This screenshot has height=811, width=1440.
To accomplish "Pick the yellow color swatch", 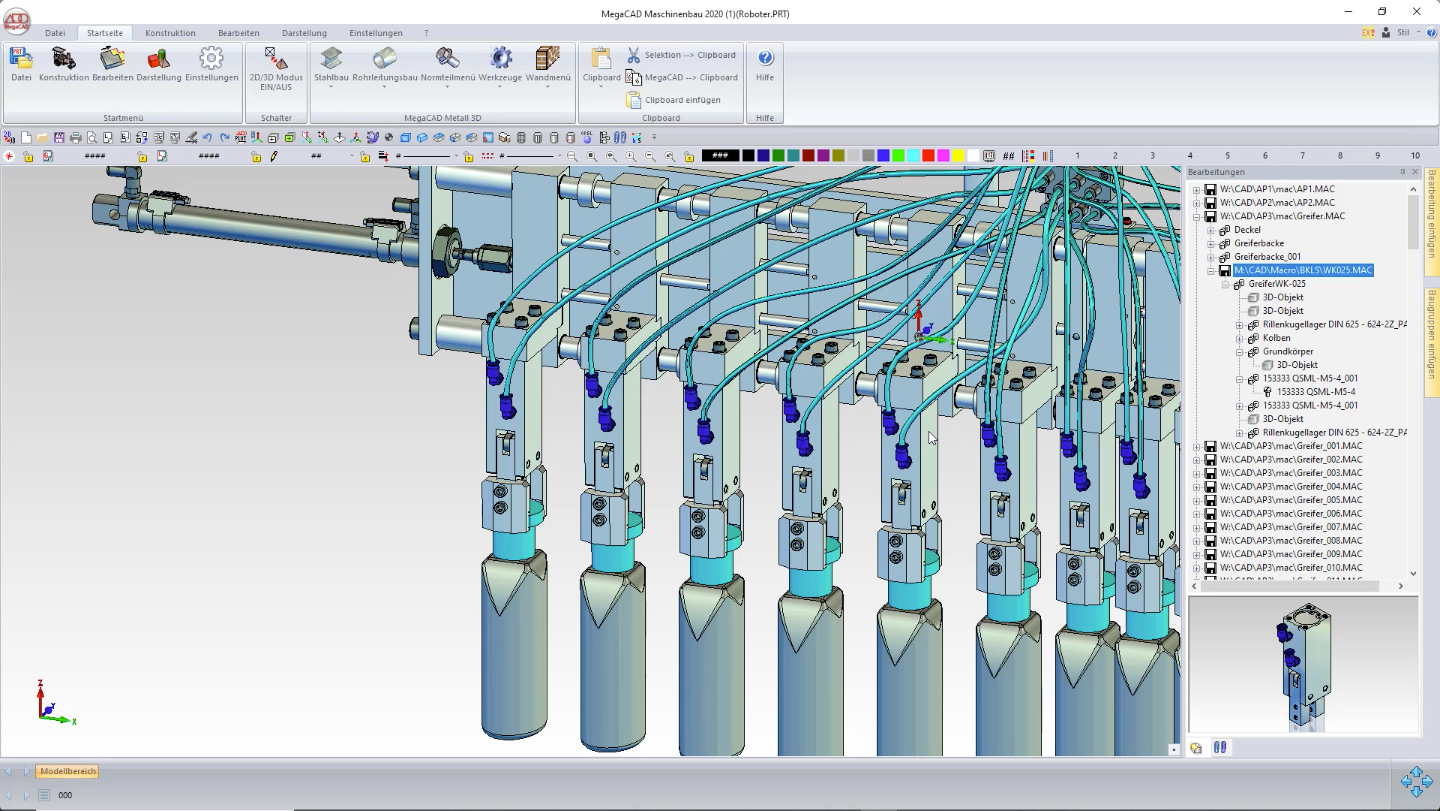I will click(x=957, y=156).
